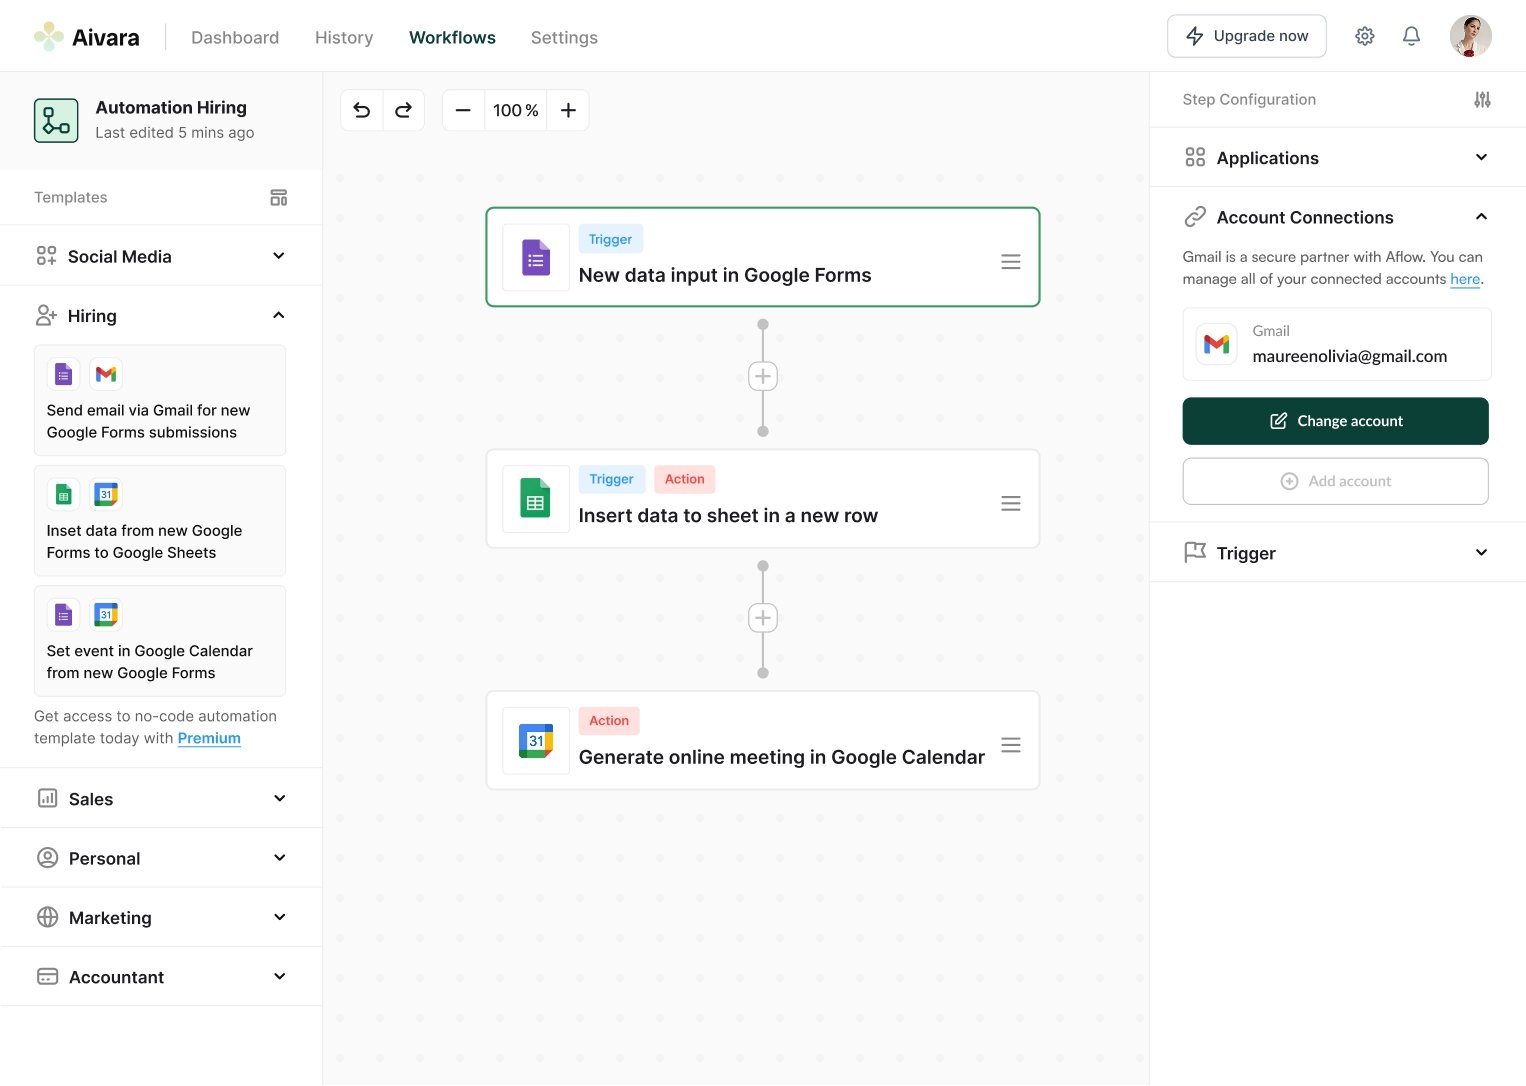Collapse the Hiring section in the sidebar
1526x1086 pixels.
tap(279, 314)
